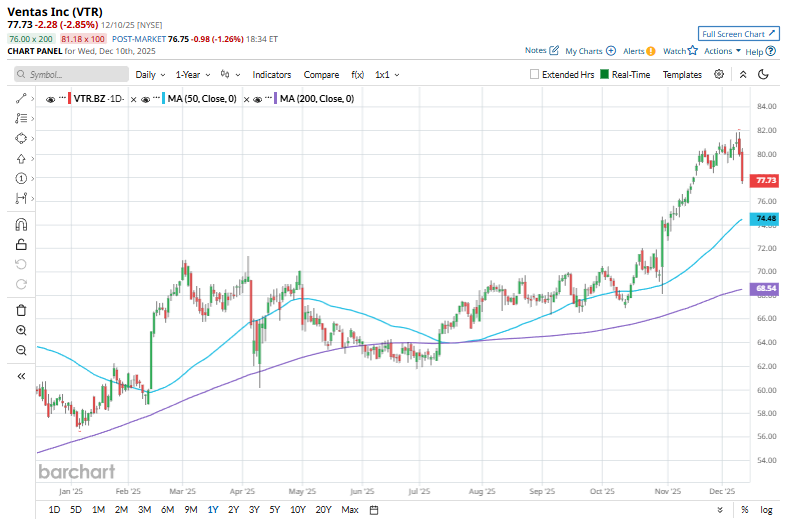Screen dimensions: 785x525
Task: Select the trend line drawing tool
Action: click(x=21, y=99)
